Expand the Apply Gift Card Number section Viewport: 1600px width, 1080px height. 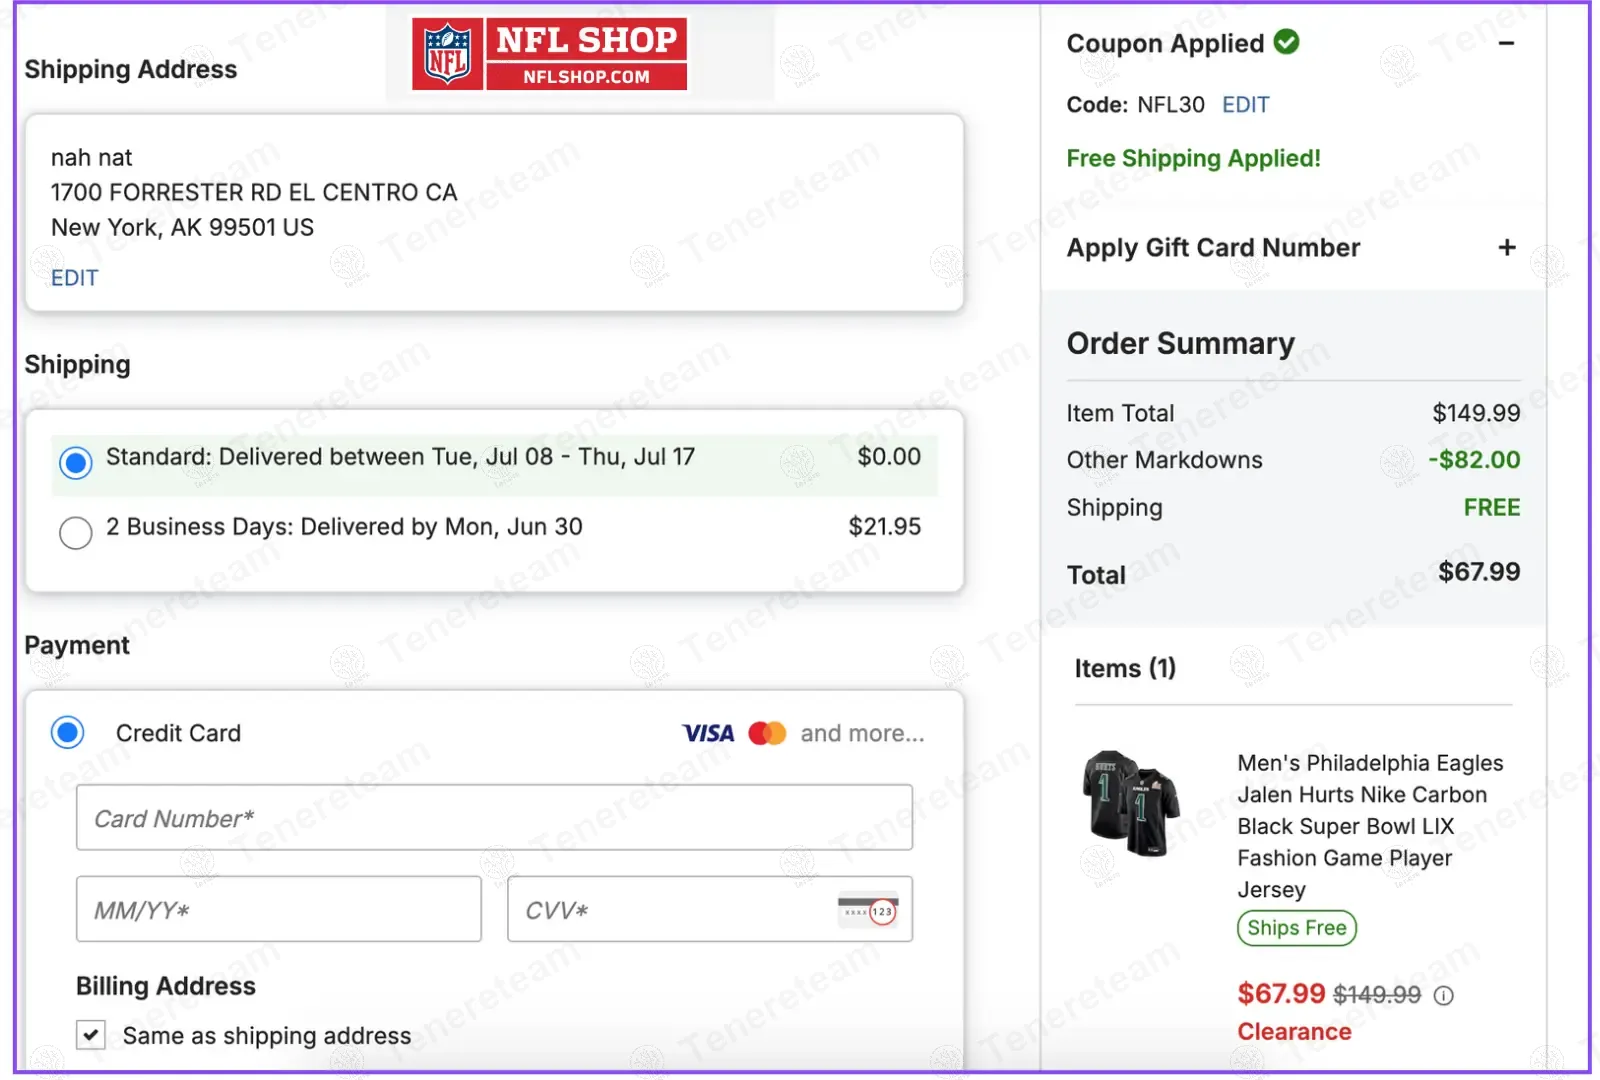click(x=1506, y=247)
